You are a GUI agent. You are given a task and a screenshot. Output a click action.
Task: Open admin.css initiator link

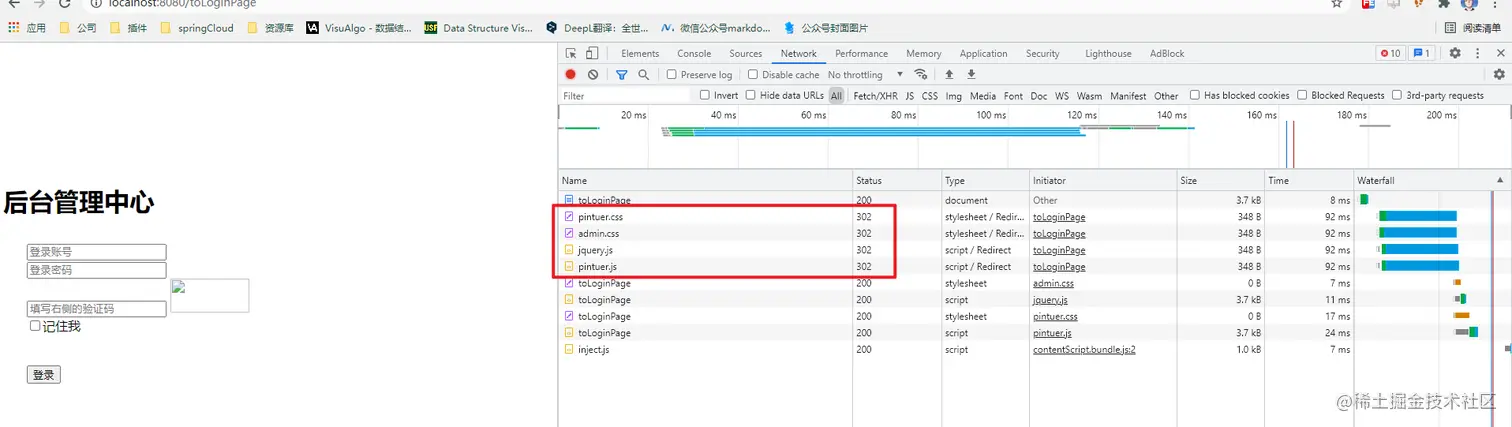pos(1053,283)
